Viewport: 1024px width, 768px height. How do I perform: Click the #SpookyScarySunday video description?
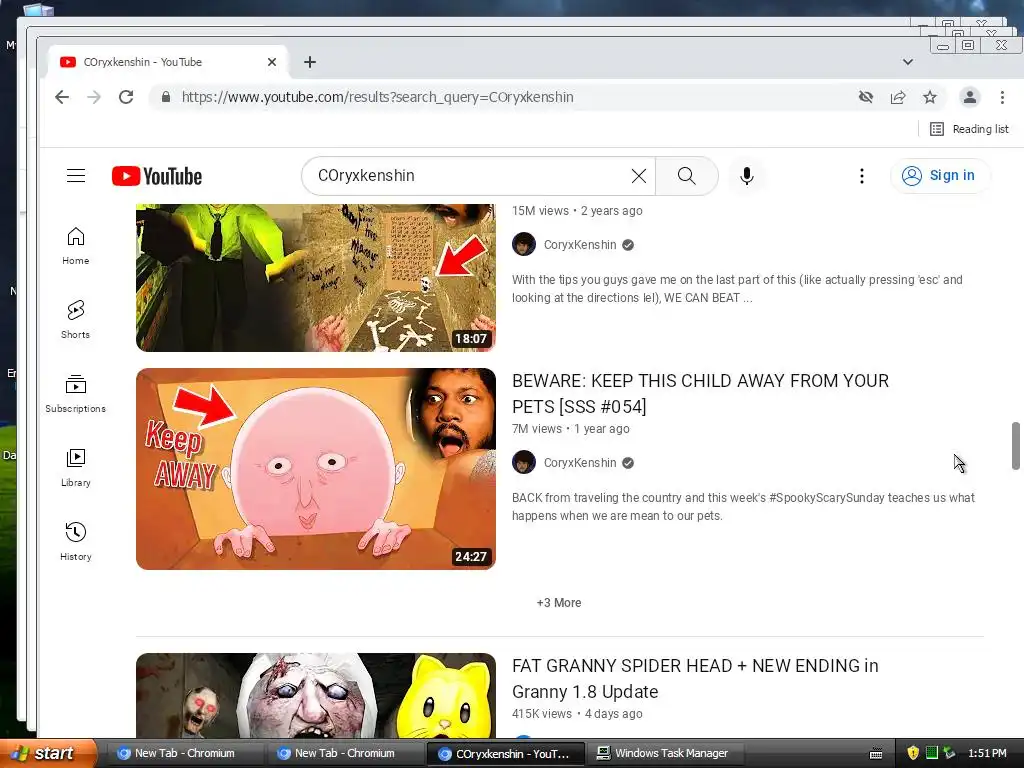(743, 506)
